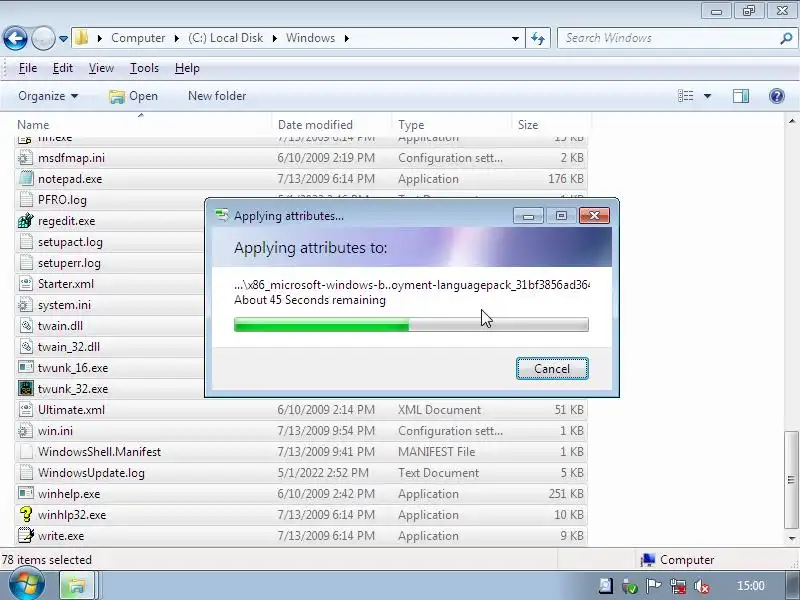Click the change view icon
The width and height of the screenshot is (800, 600).
coord(685,96)
